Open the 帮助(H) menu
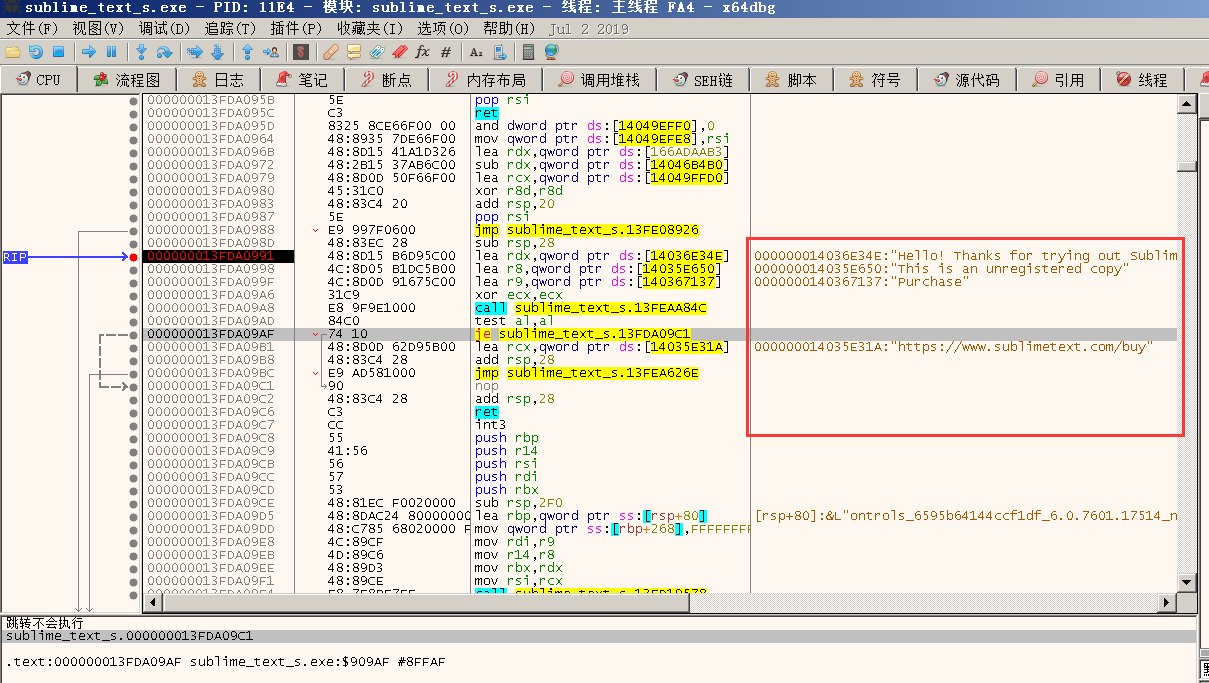This screenshot has height=683, width=1209. coord(509,29)
